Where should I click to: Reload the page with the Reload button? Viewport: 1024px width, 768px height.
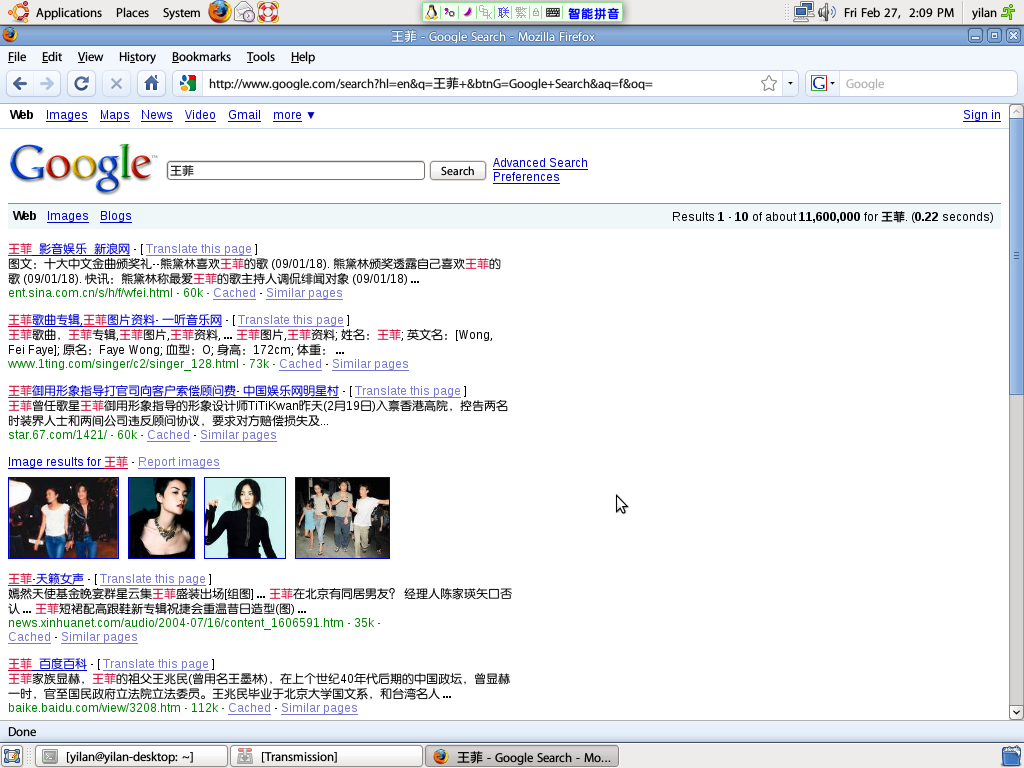(82, 84)
